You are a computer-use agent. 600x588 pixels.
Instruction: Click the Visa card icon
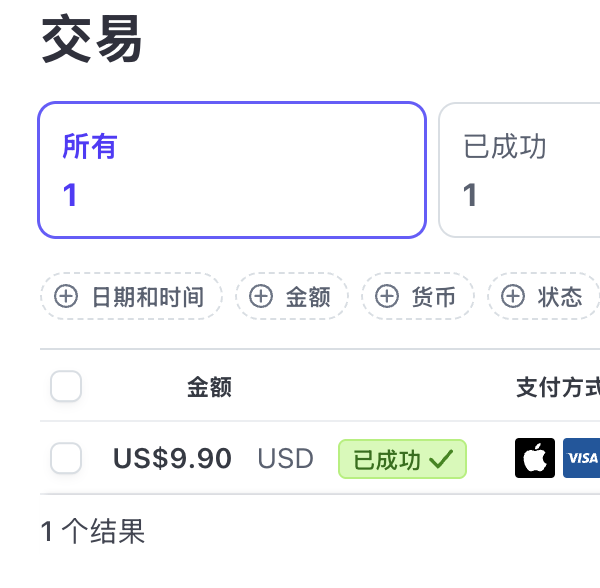coord(581,458)
